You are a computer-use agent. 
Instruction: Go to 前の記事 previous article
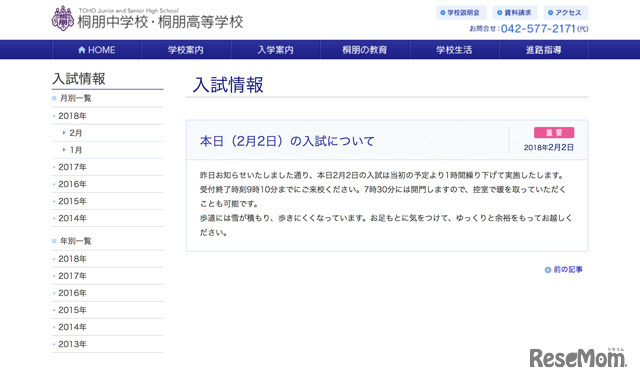click(568, 270)
